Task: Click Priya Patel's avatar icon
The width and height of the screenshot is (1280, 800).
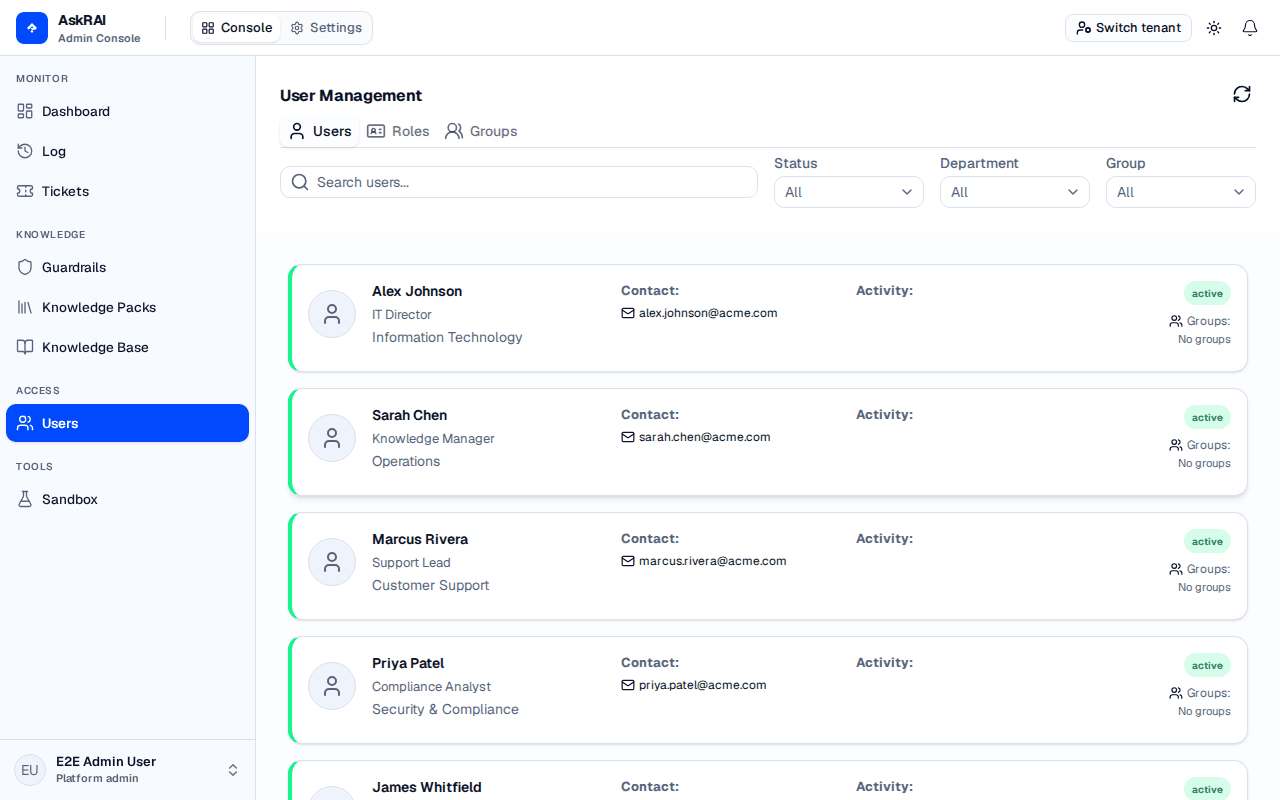Action: [x=332, y=686]
